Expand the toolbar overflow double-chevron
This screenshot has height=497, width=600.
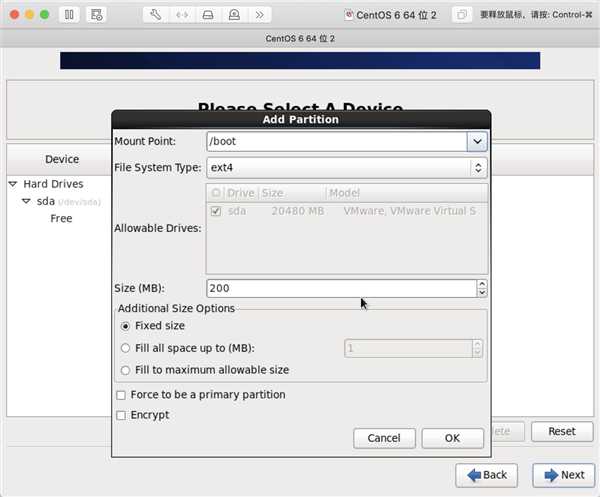tap(260, 15)
